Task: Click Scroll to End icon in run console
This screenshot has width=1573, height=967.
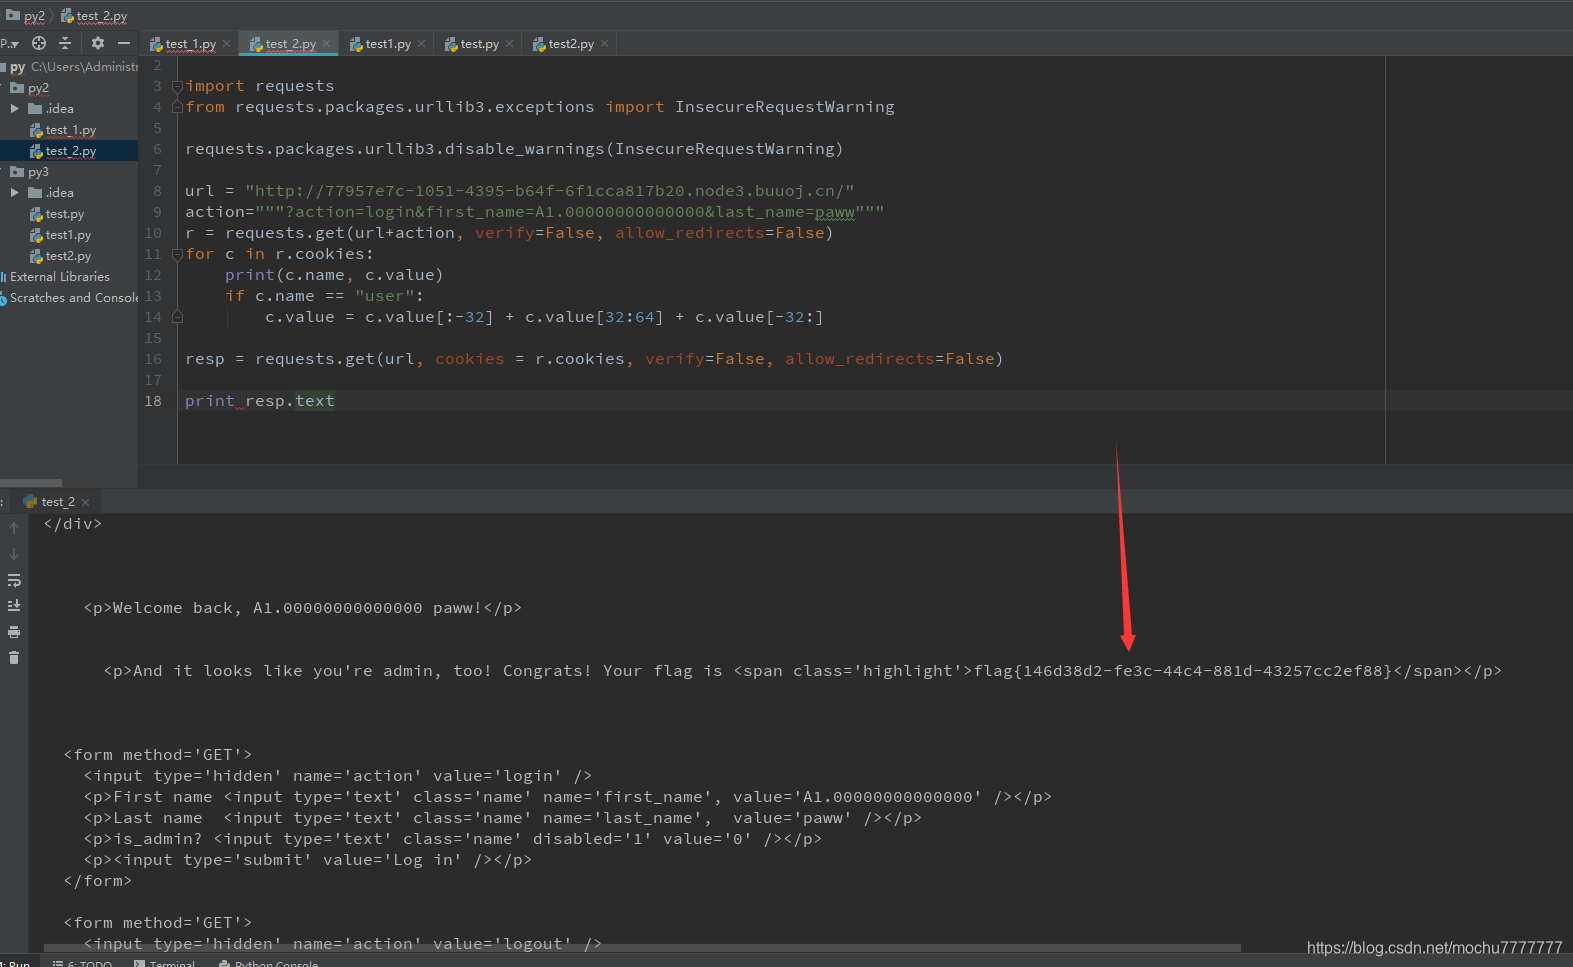Action: [14, 606]
